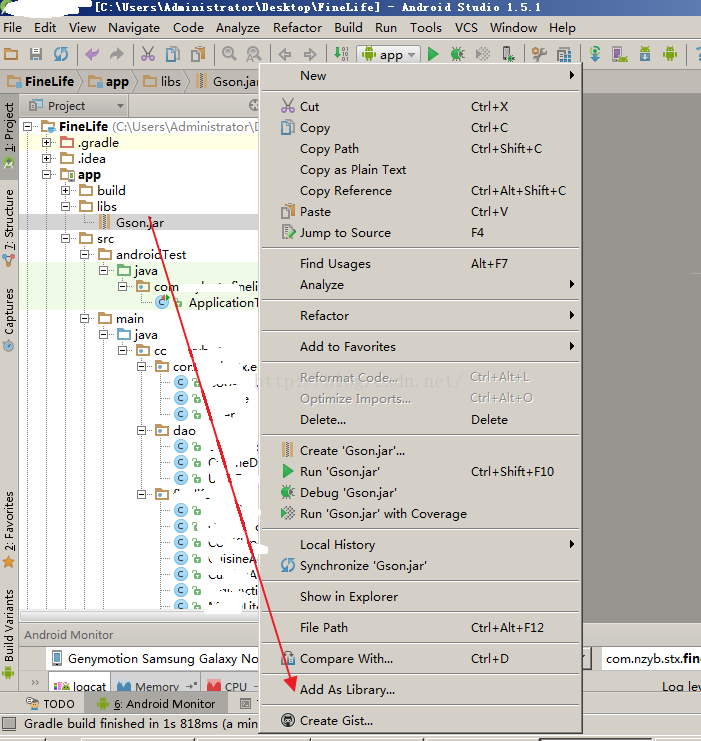701x741 pixels.
Task: Click the Make Project icon
Action: coord(340,54)
